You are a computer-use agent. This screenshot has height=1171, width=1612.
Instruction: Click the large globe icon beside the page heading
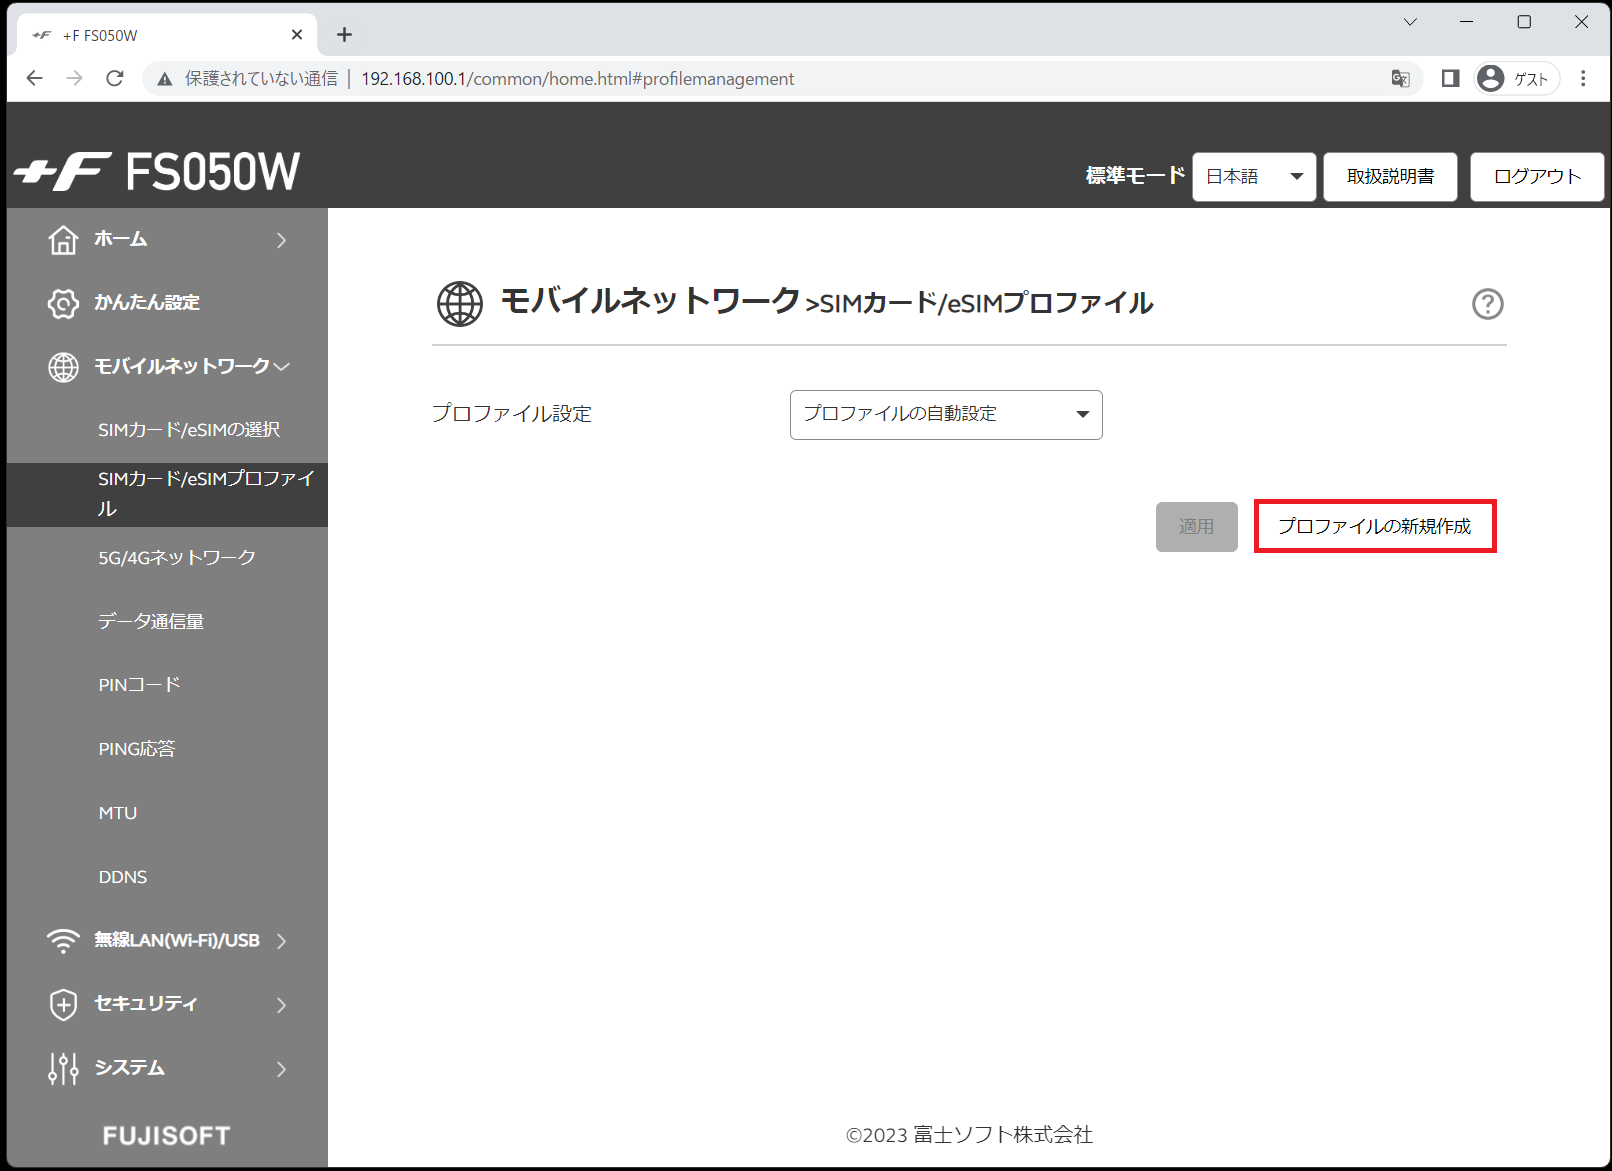click(460, 304)
